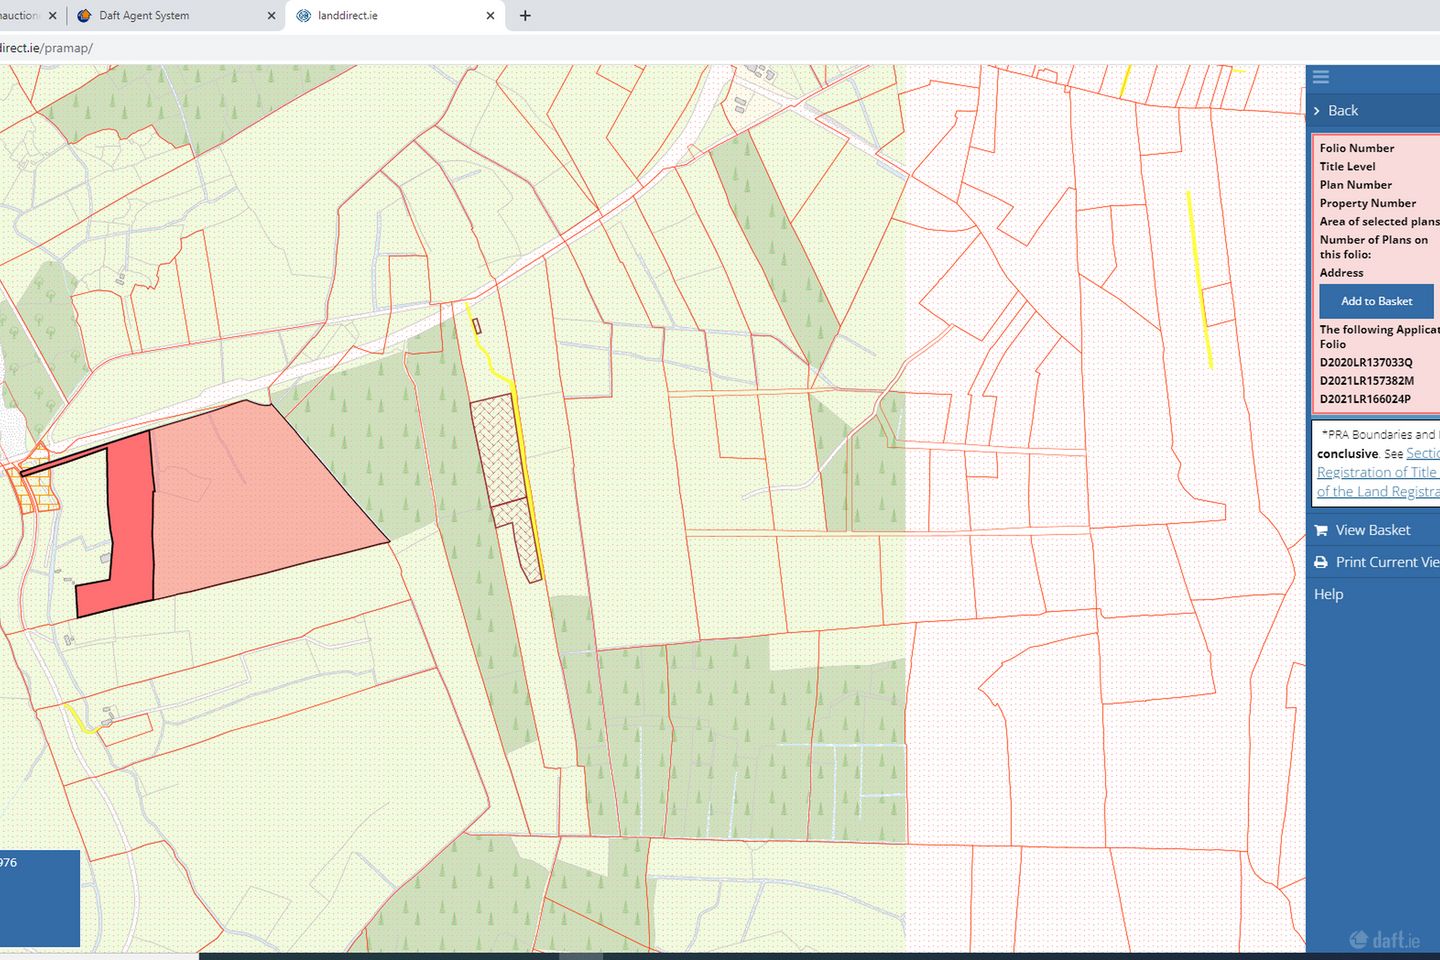Select the light pink highlighted land parcel
This screenshot has height=960, width=1440.
250,500
